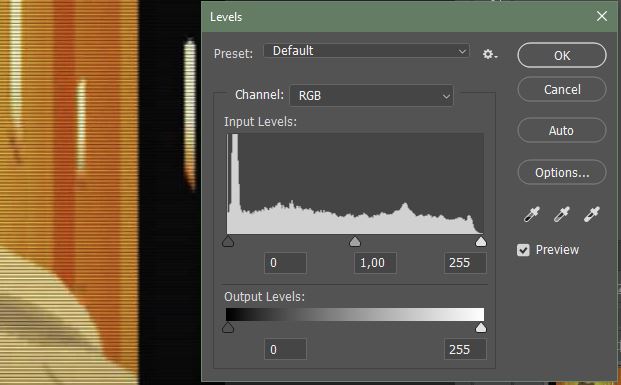Open the Options... dialog
The height and width of the screenshot is (385, 621).
(x=562, y=172)
